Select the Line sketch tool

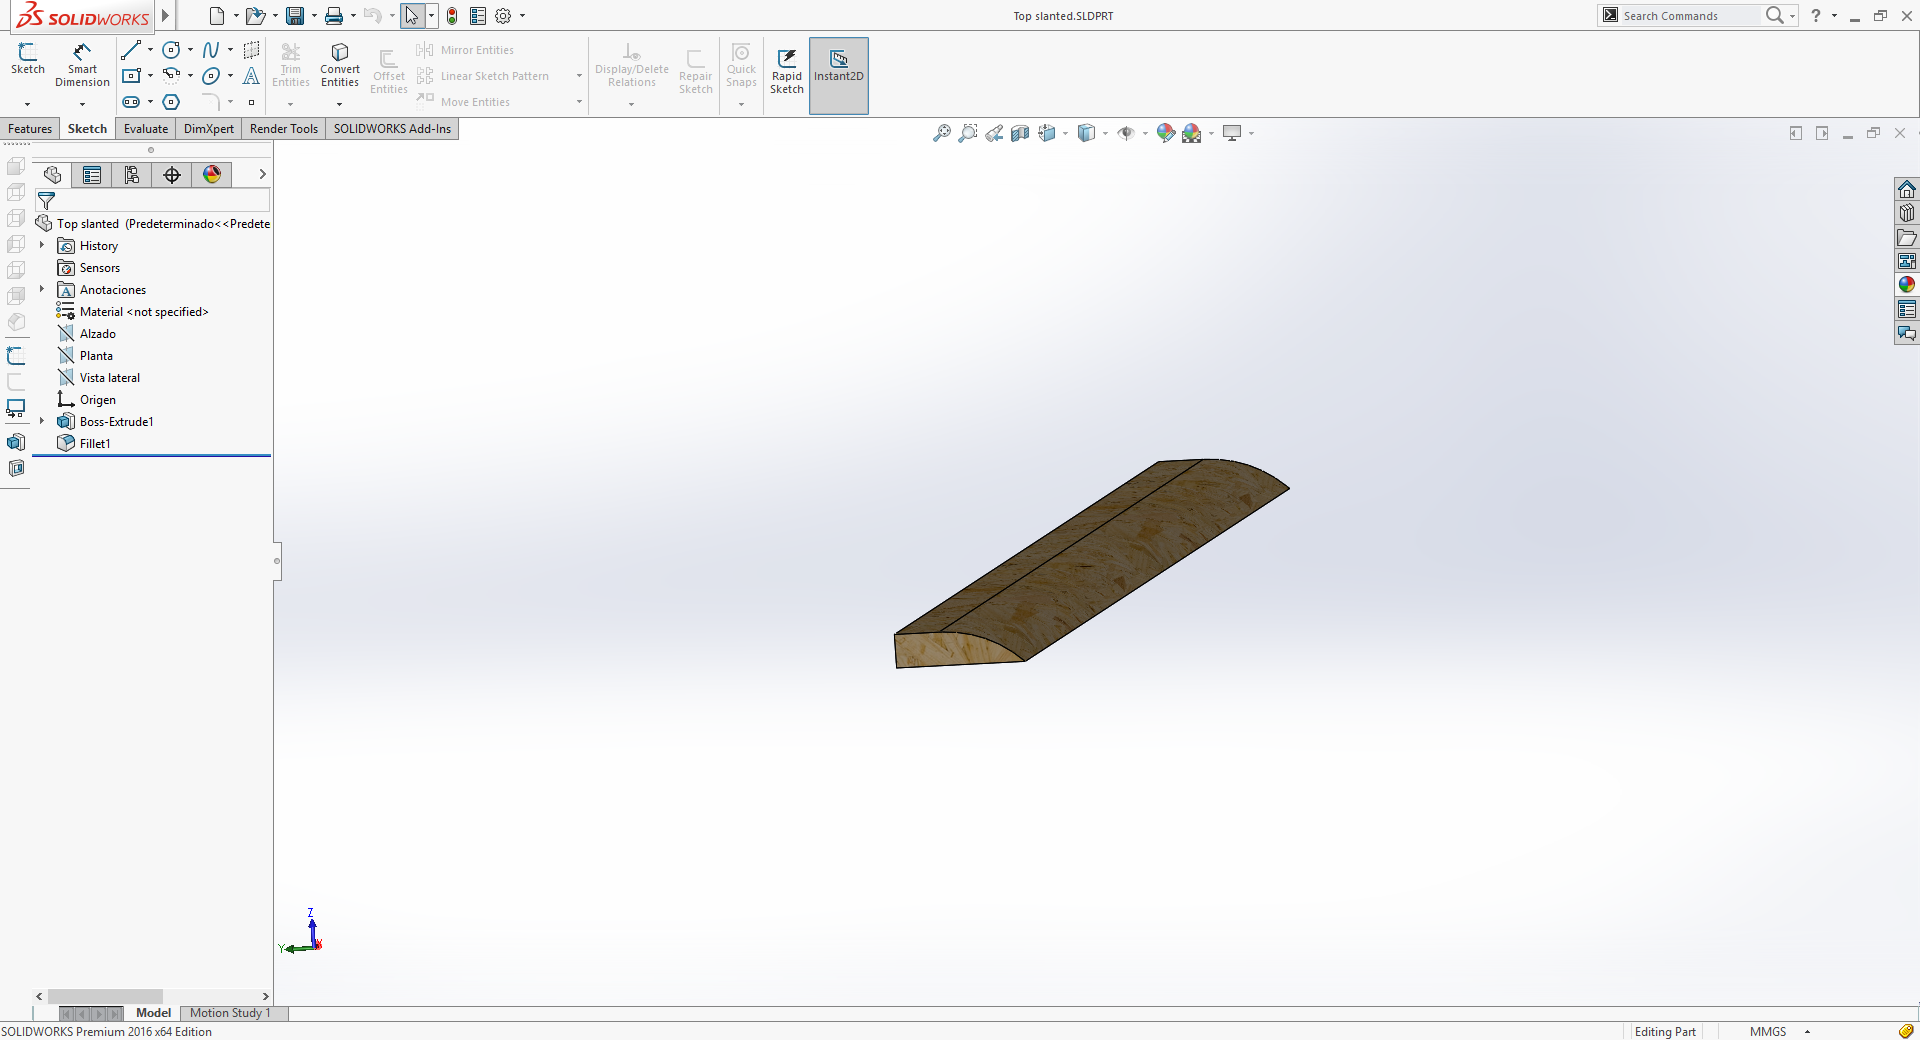tap(131, 50)
